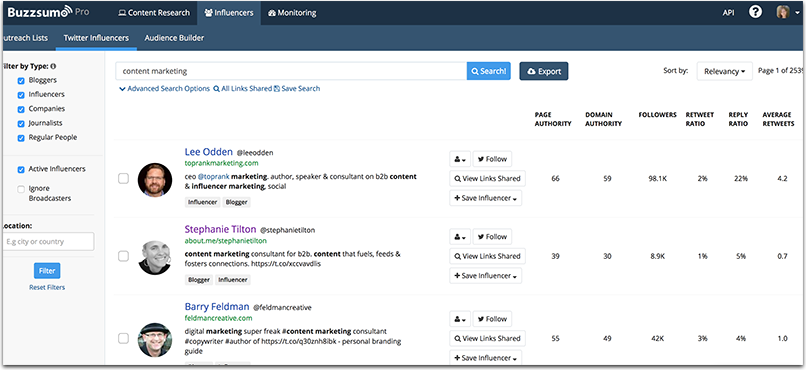
Task: Click the Buzzsumo Pro logo
Action: point(48,12)
